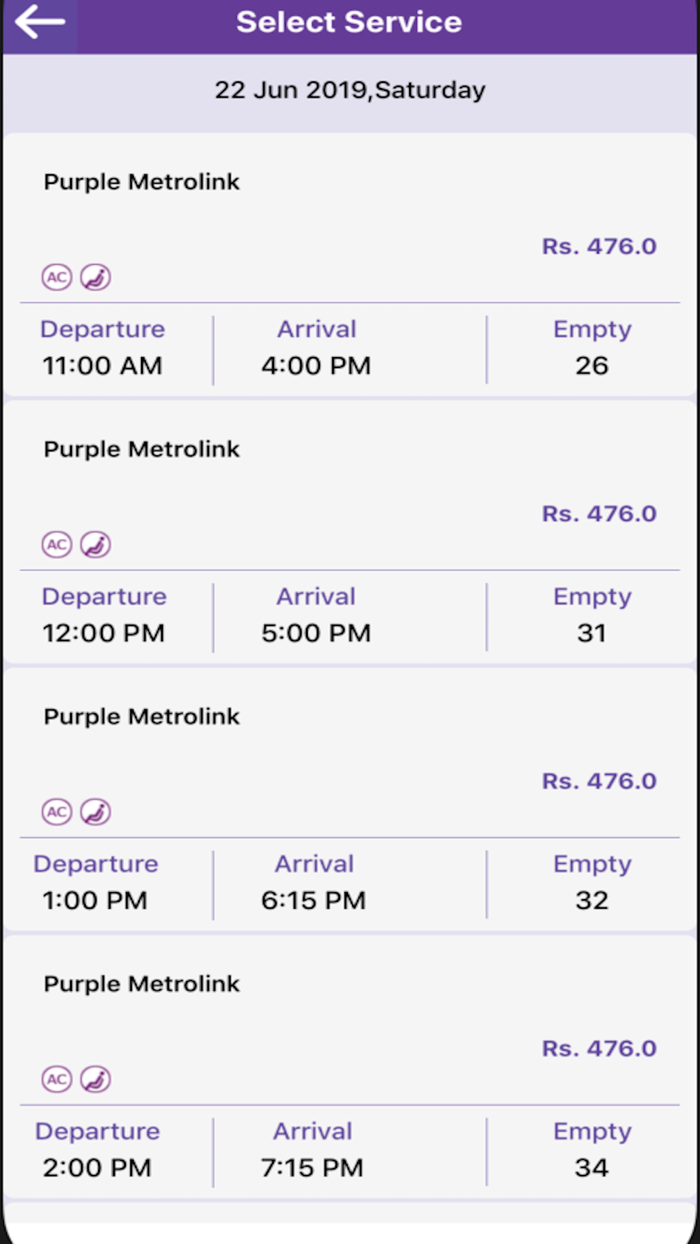Click the date header 22 Jun 2019, Saturday
Screen dimensions: 700x1244
[x=350, y=90]
